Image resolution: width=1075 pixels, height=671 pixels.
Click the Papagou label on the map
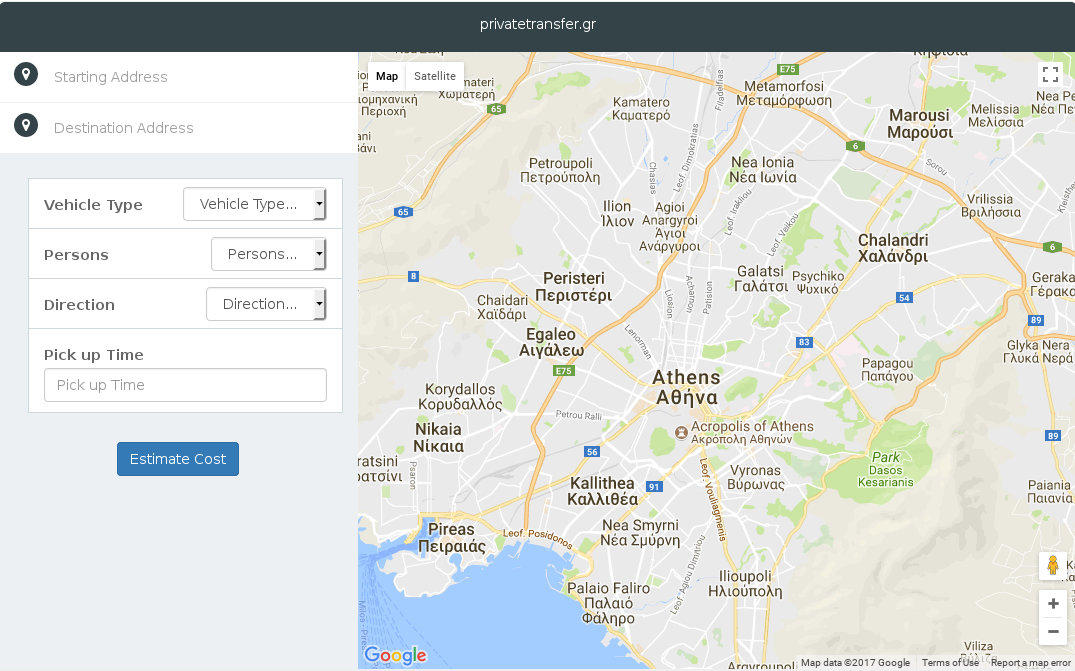point(887,369)
